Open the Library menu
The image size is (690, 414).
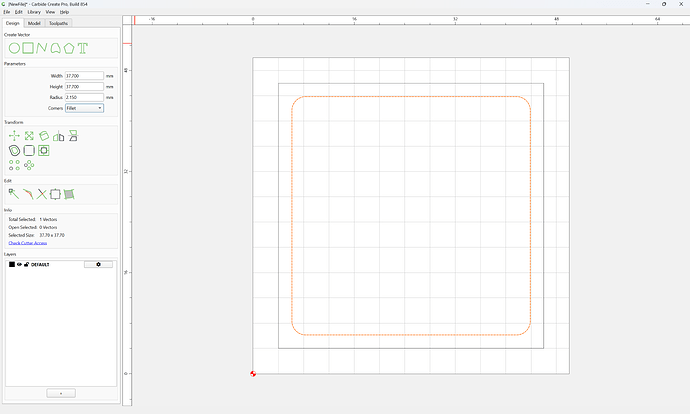coord(34,12)
